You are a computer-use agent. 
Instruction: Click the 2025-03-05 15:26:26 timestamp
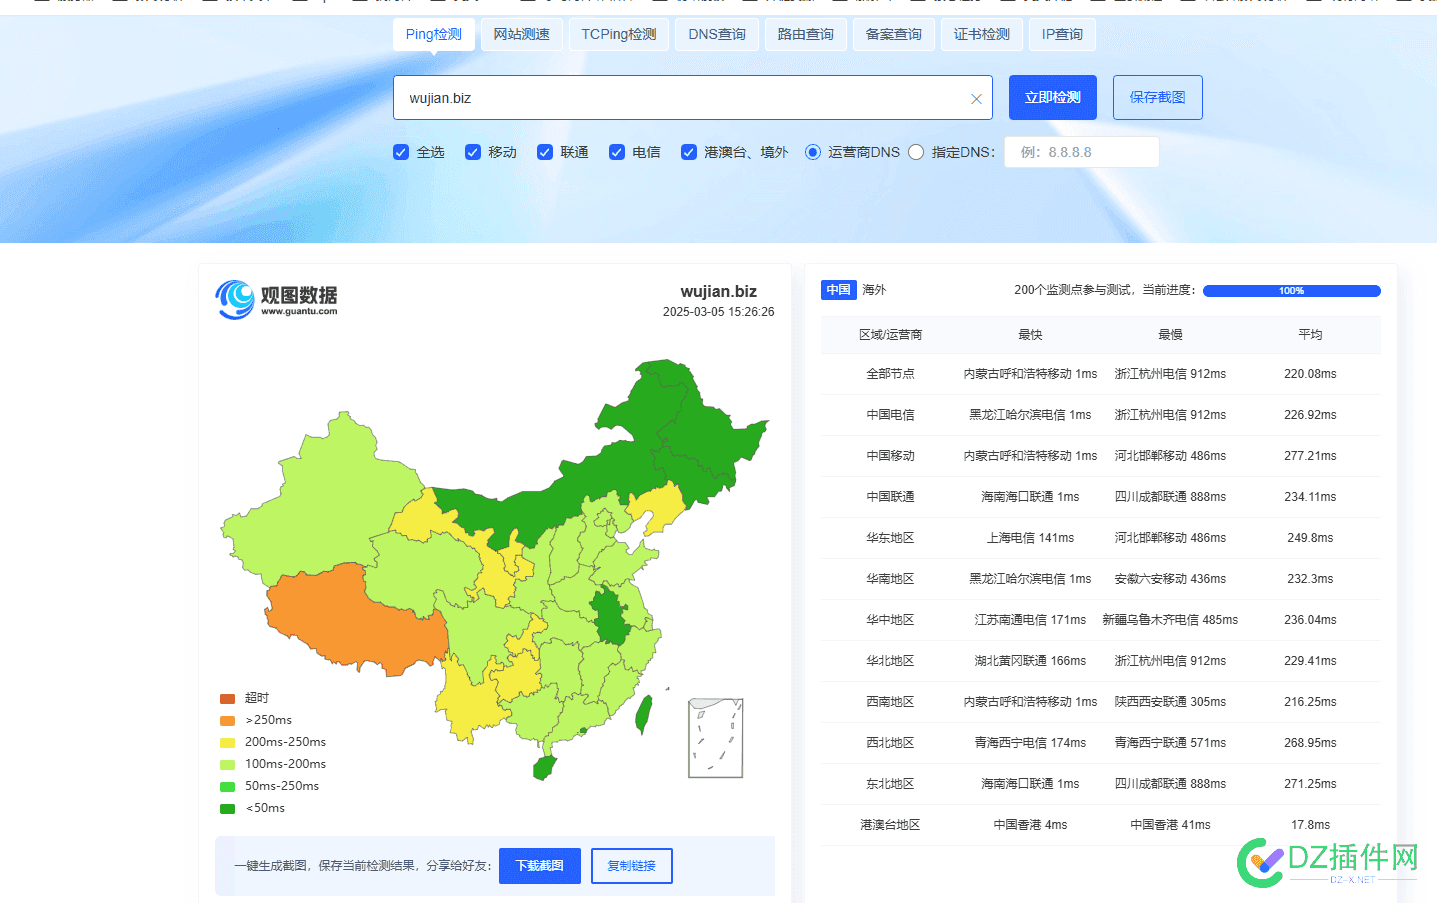tap(718, 312)
